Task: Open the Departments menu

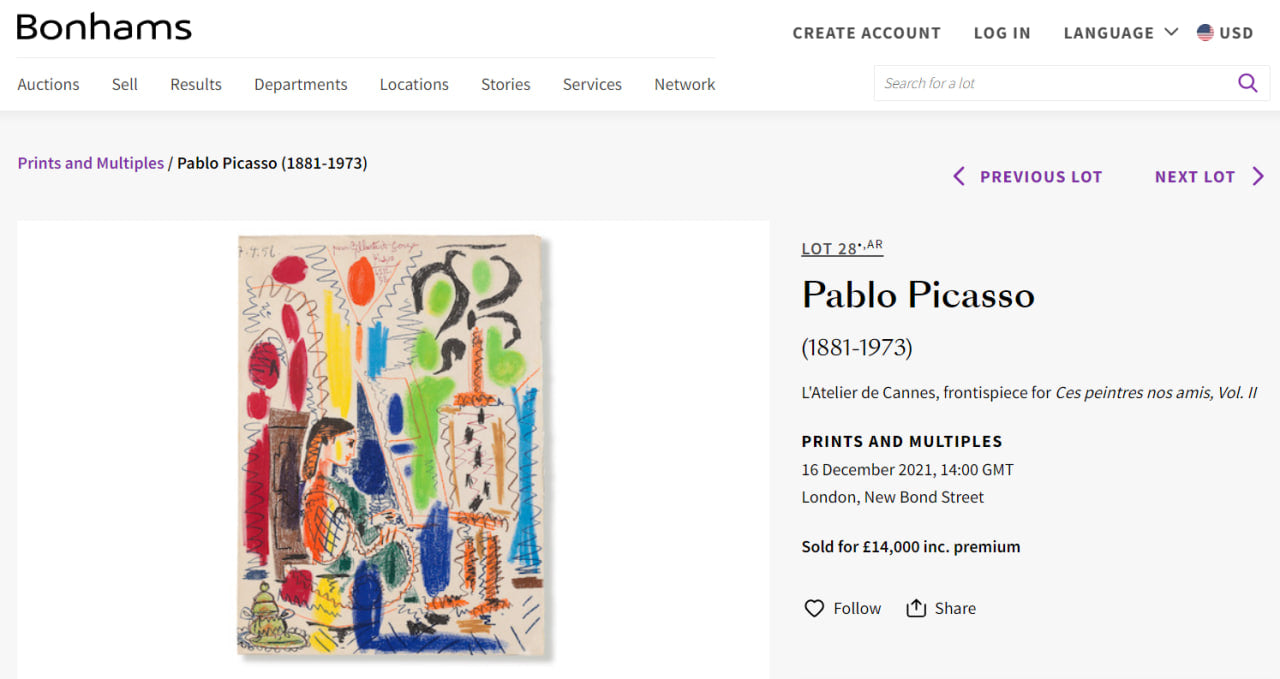Action: [300, 84]
